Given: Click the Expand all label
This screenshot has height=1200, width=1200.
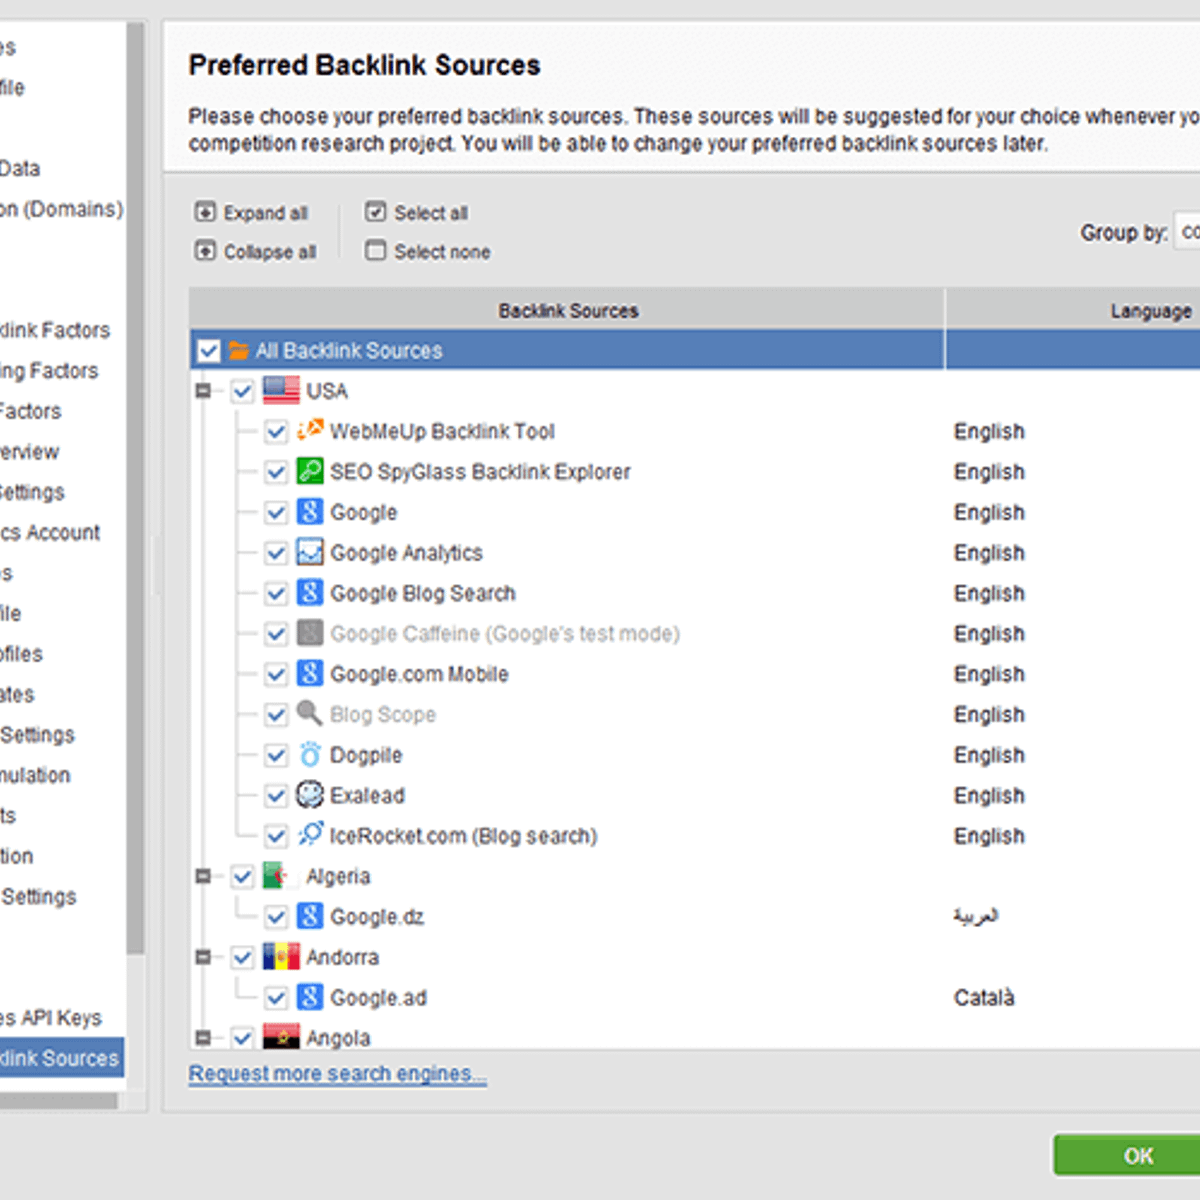Looking at the screenshot, I should pos(265,213).
